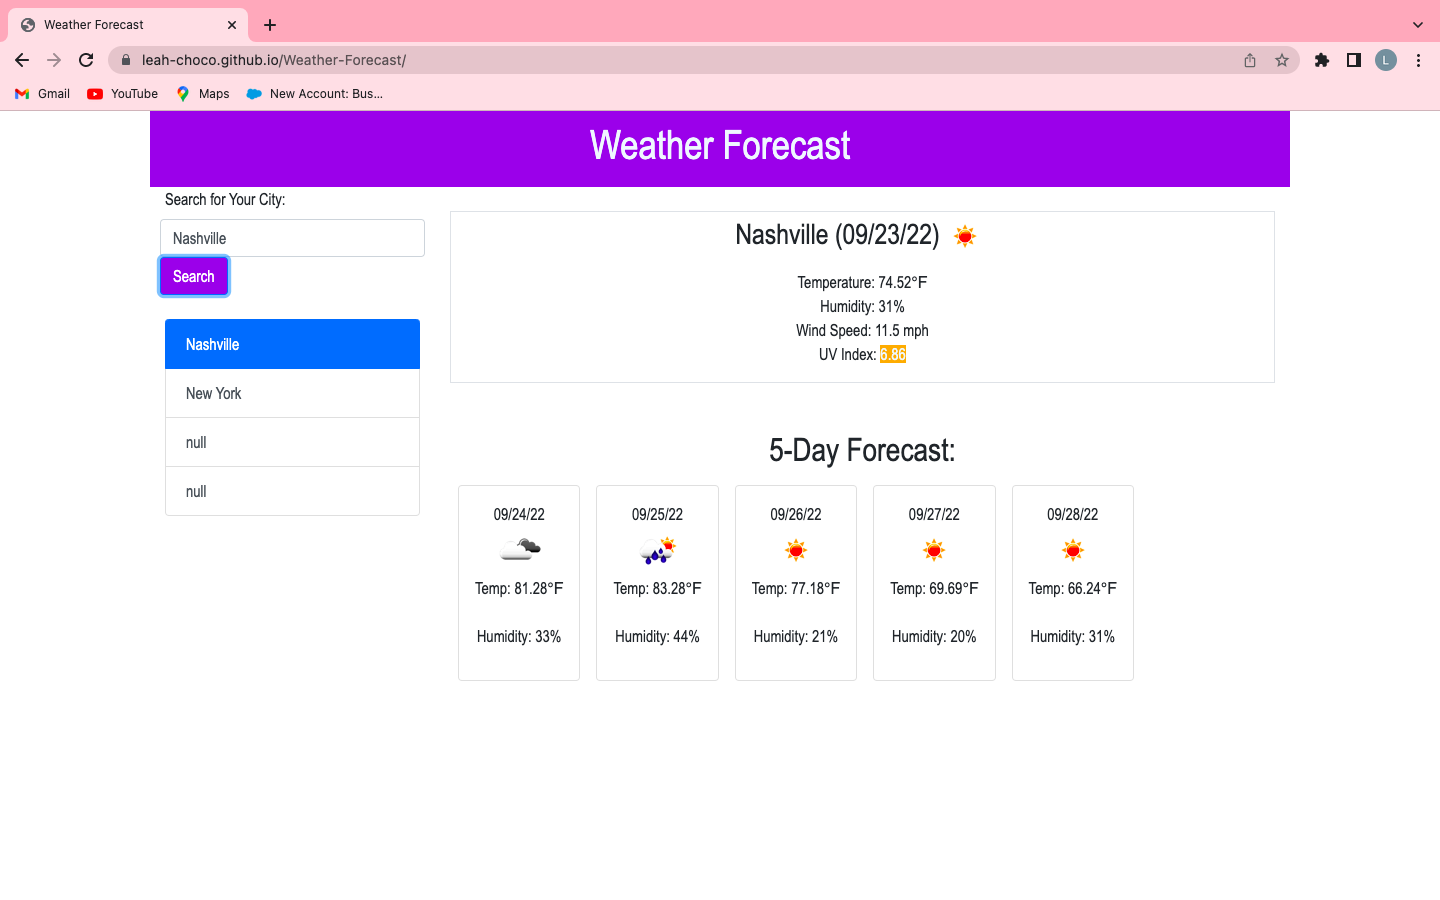Click the sun icon on the 09/28/22 card

(x=1072, y=549)
